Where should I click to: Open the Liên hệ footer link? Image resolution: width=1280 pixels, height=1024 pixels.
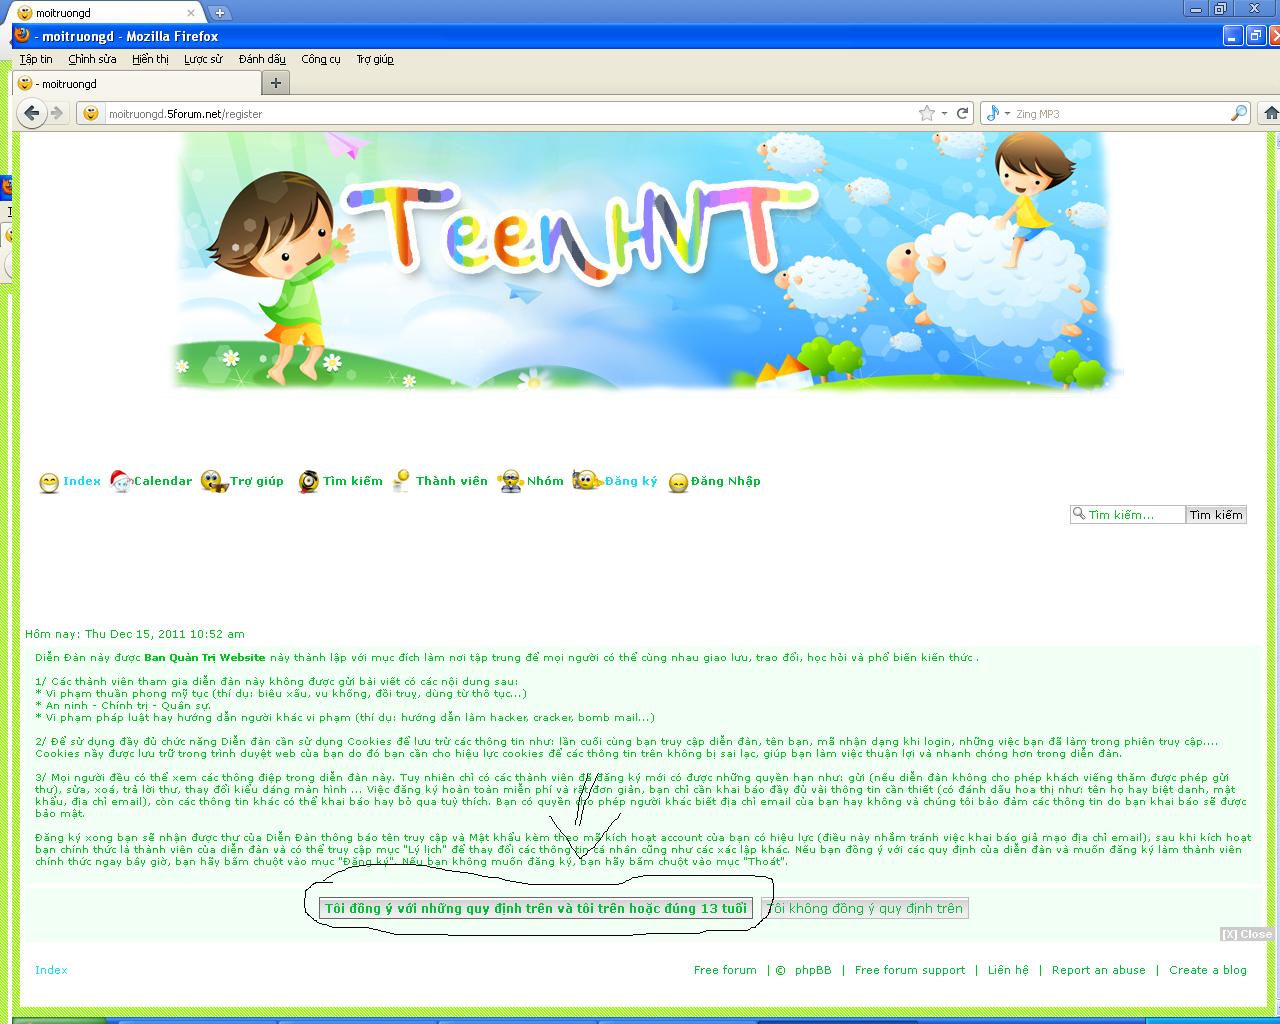tap(1008, 970)
